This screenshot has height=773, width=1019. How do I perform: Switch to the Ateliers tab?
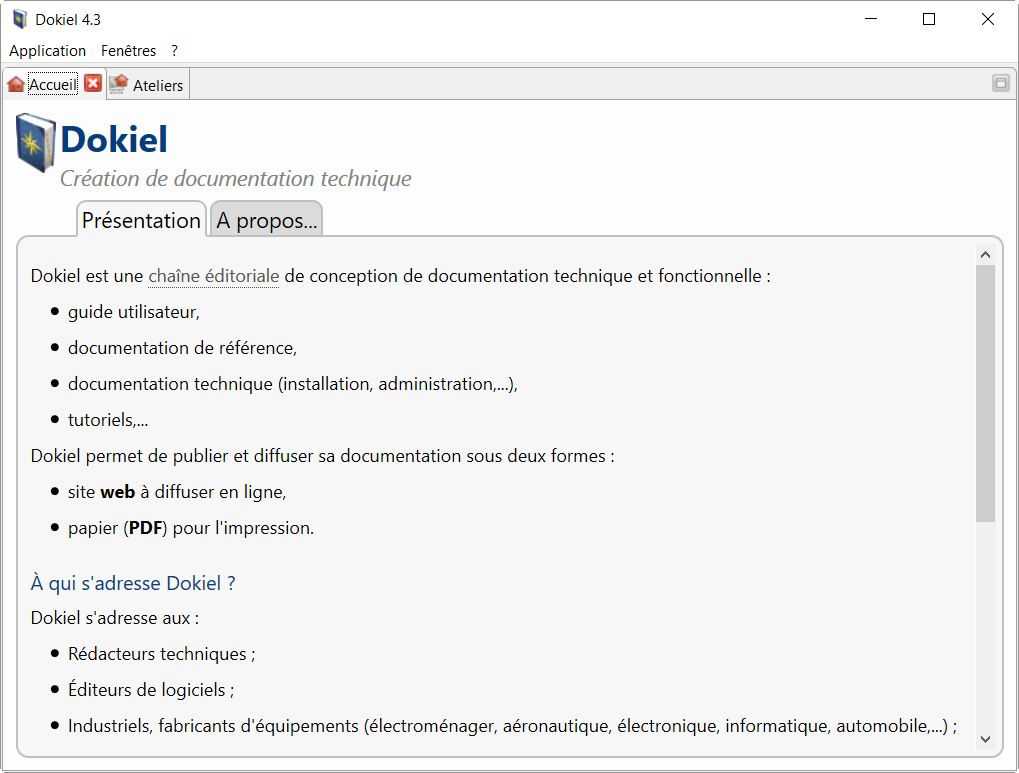(x=157, y=86)
